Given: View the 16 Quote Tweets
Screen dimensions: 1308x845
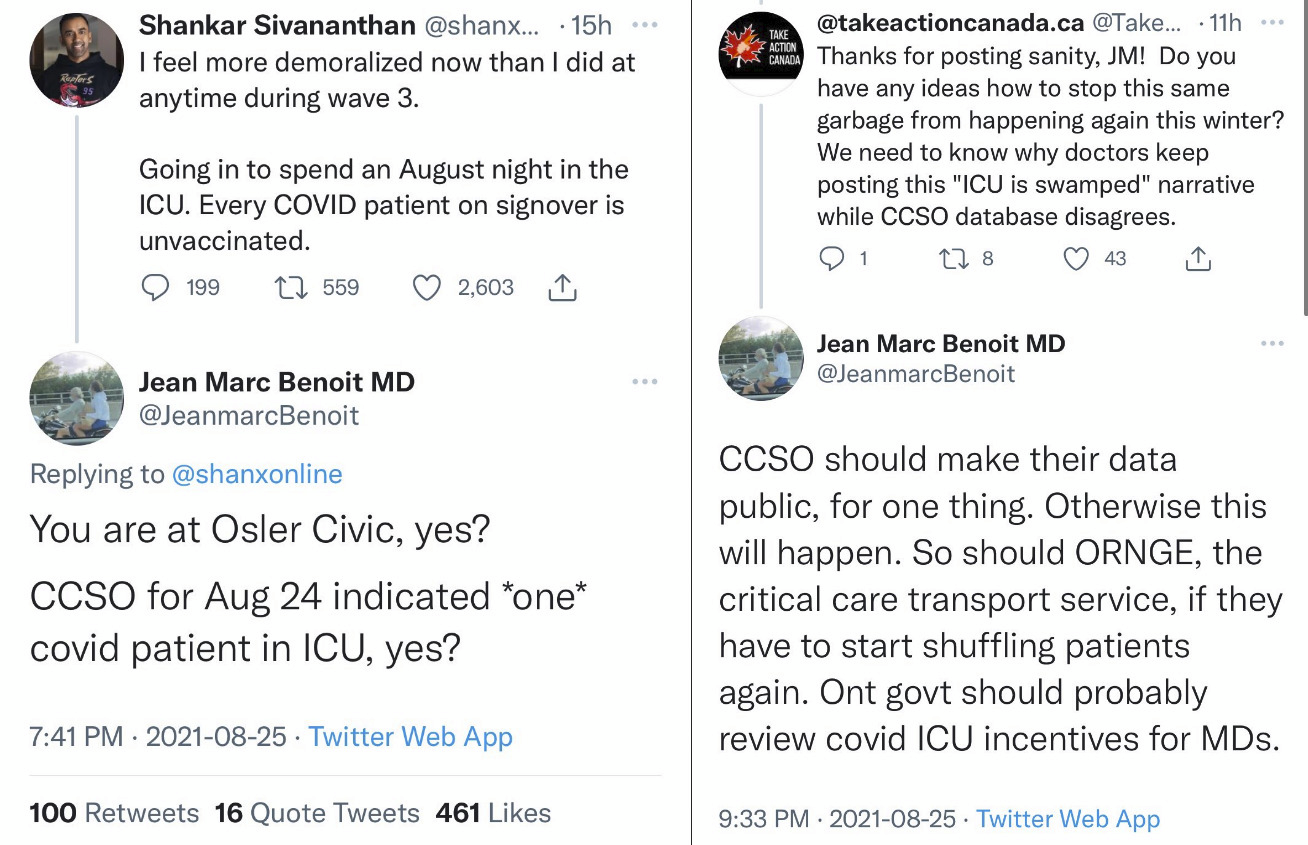Looking at the screenshot, I should coord(317,813).
